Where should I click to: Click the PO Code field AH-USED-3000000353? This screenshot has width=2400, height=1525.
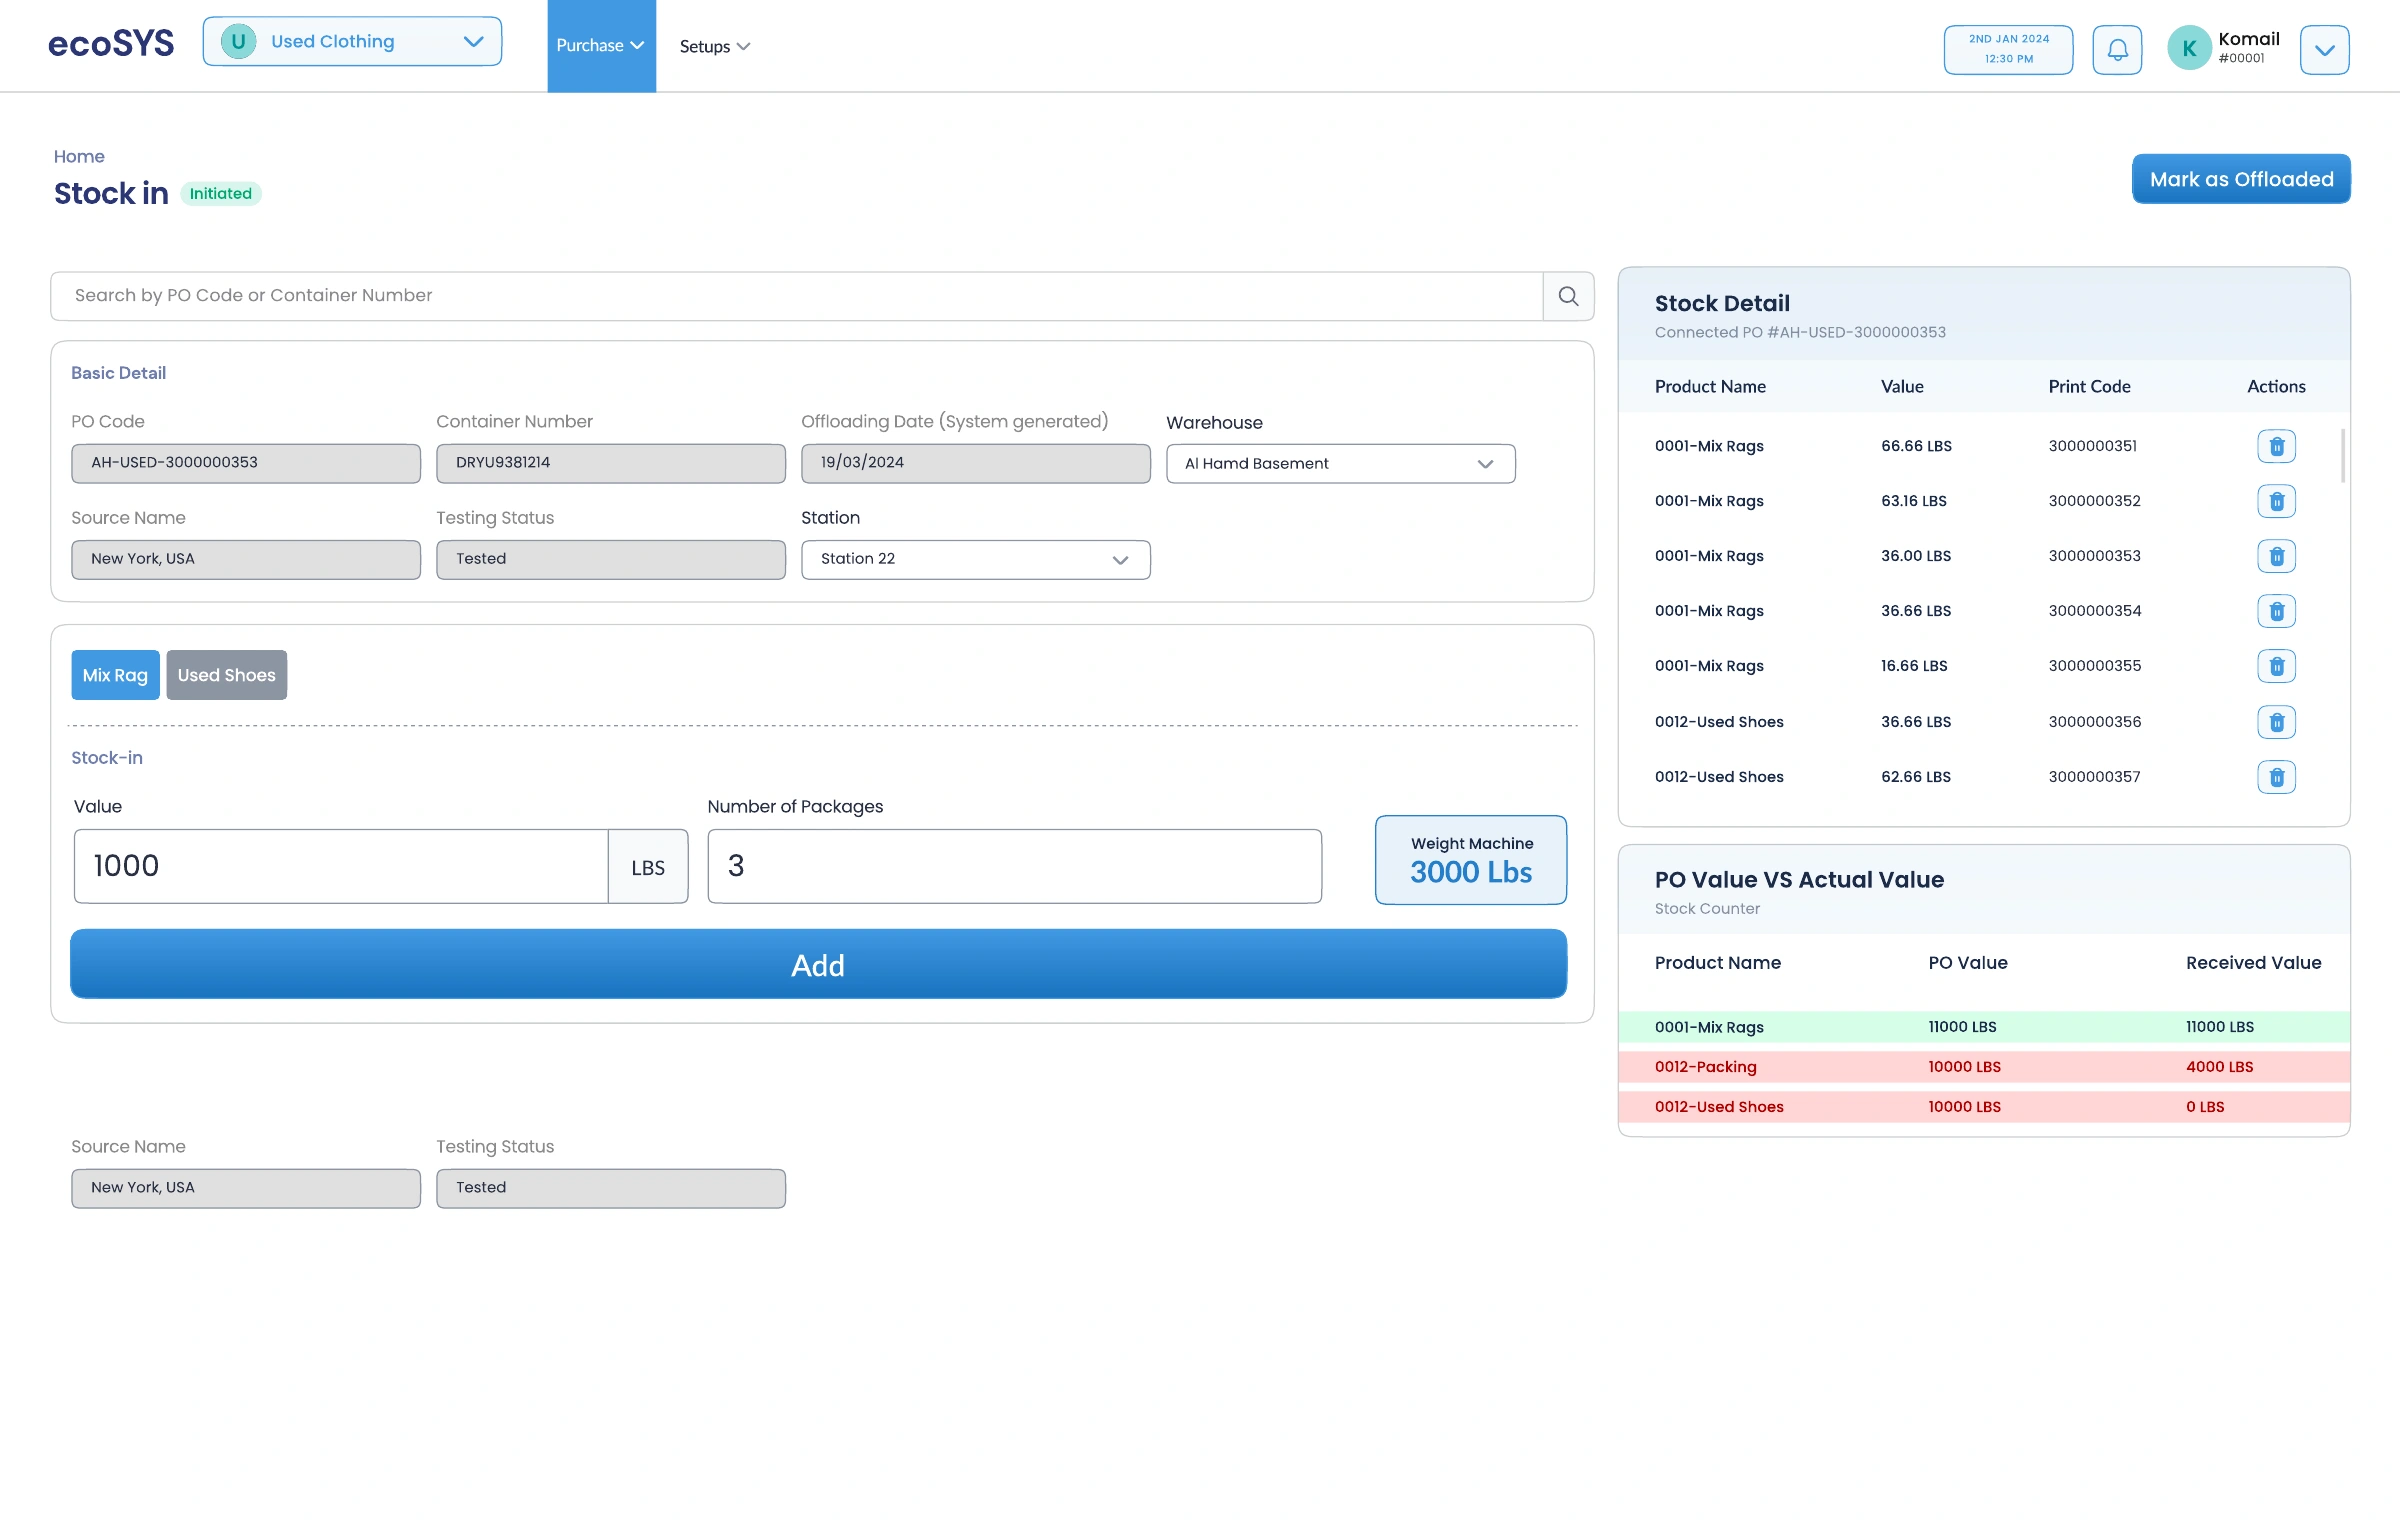[x=246, y=464]
